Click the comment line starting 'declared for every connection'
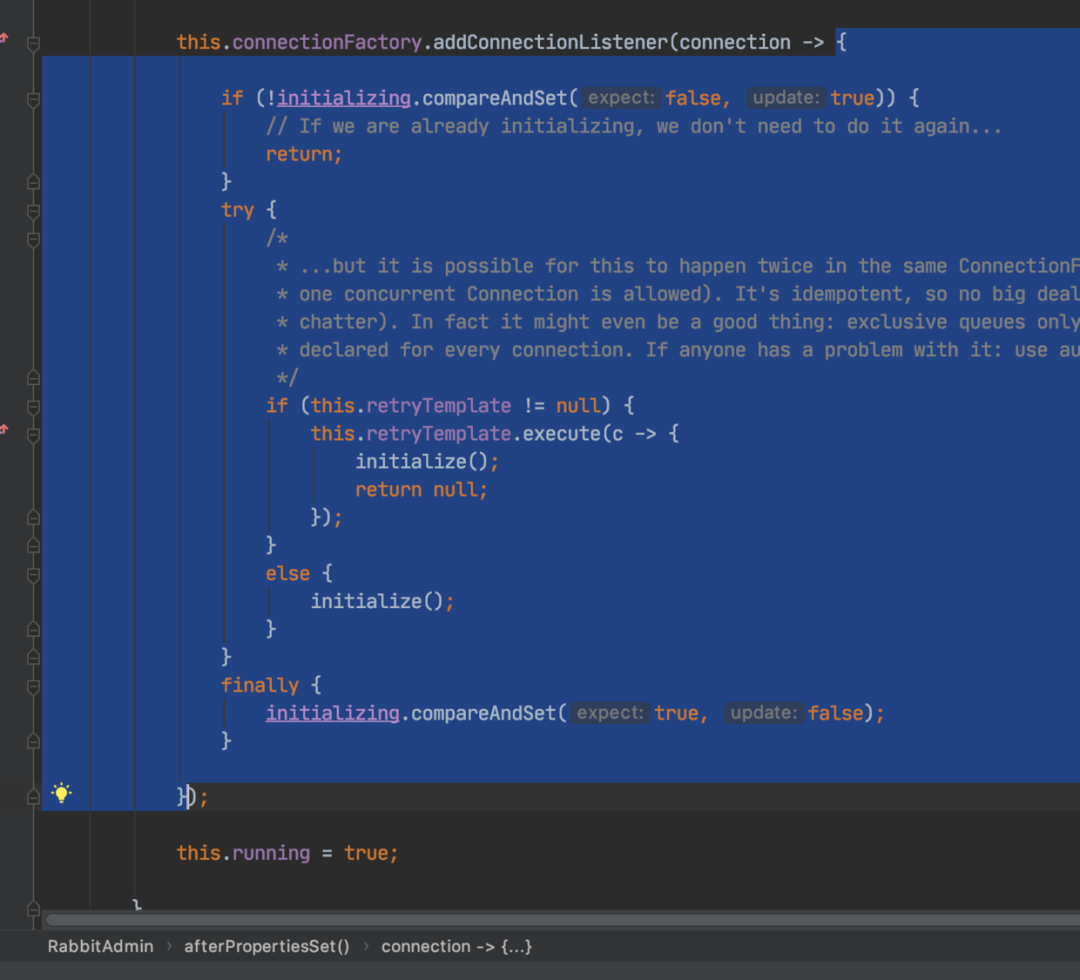The height and width of the screenshot is (980, 1080). tap(678, 350)
